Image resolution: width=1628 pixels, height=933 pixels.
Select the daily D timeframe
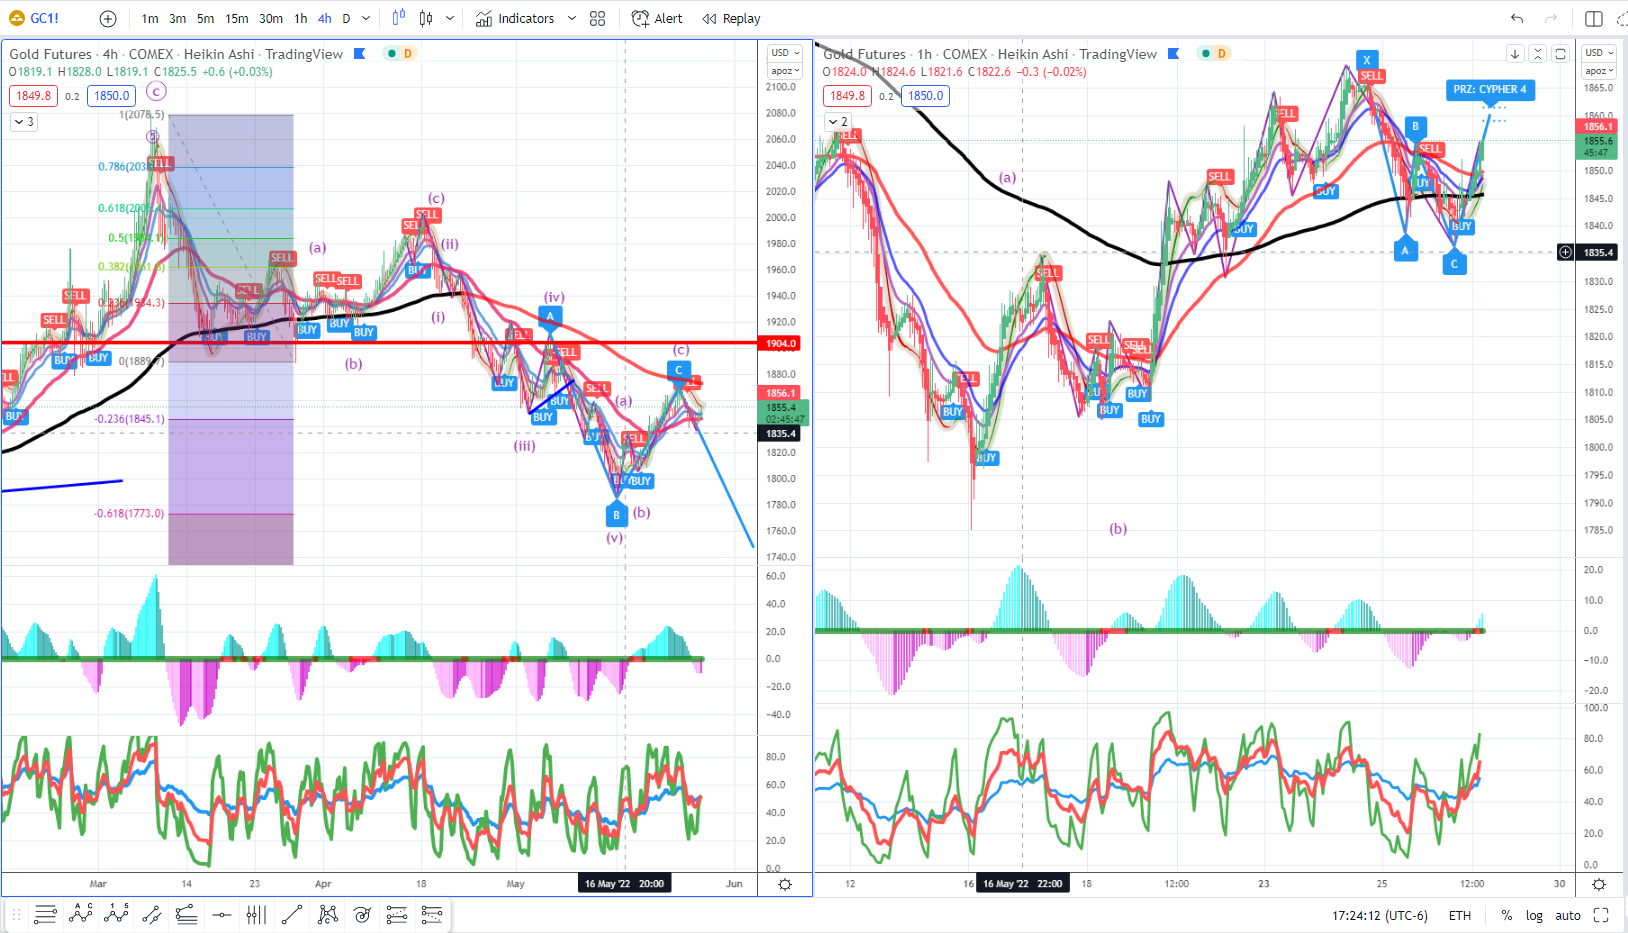coord(347,18)
